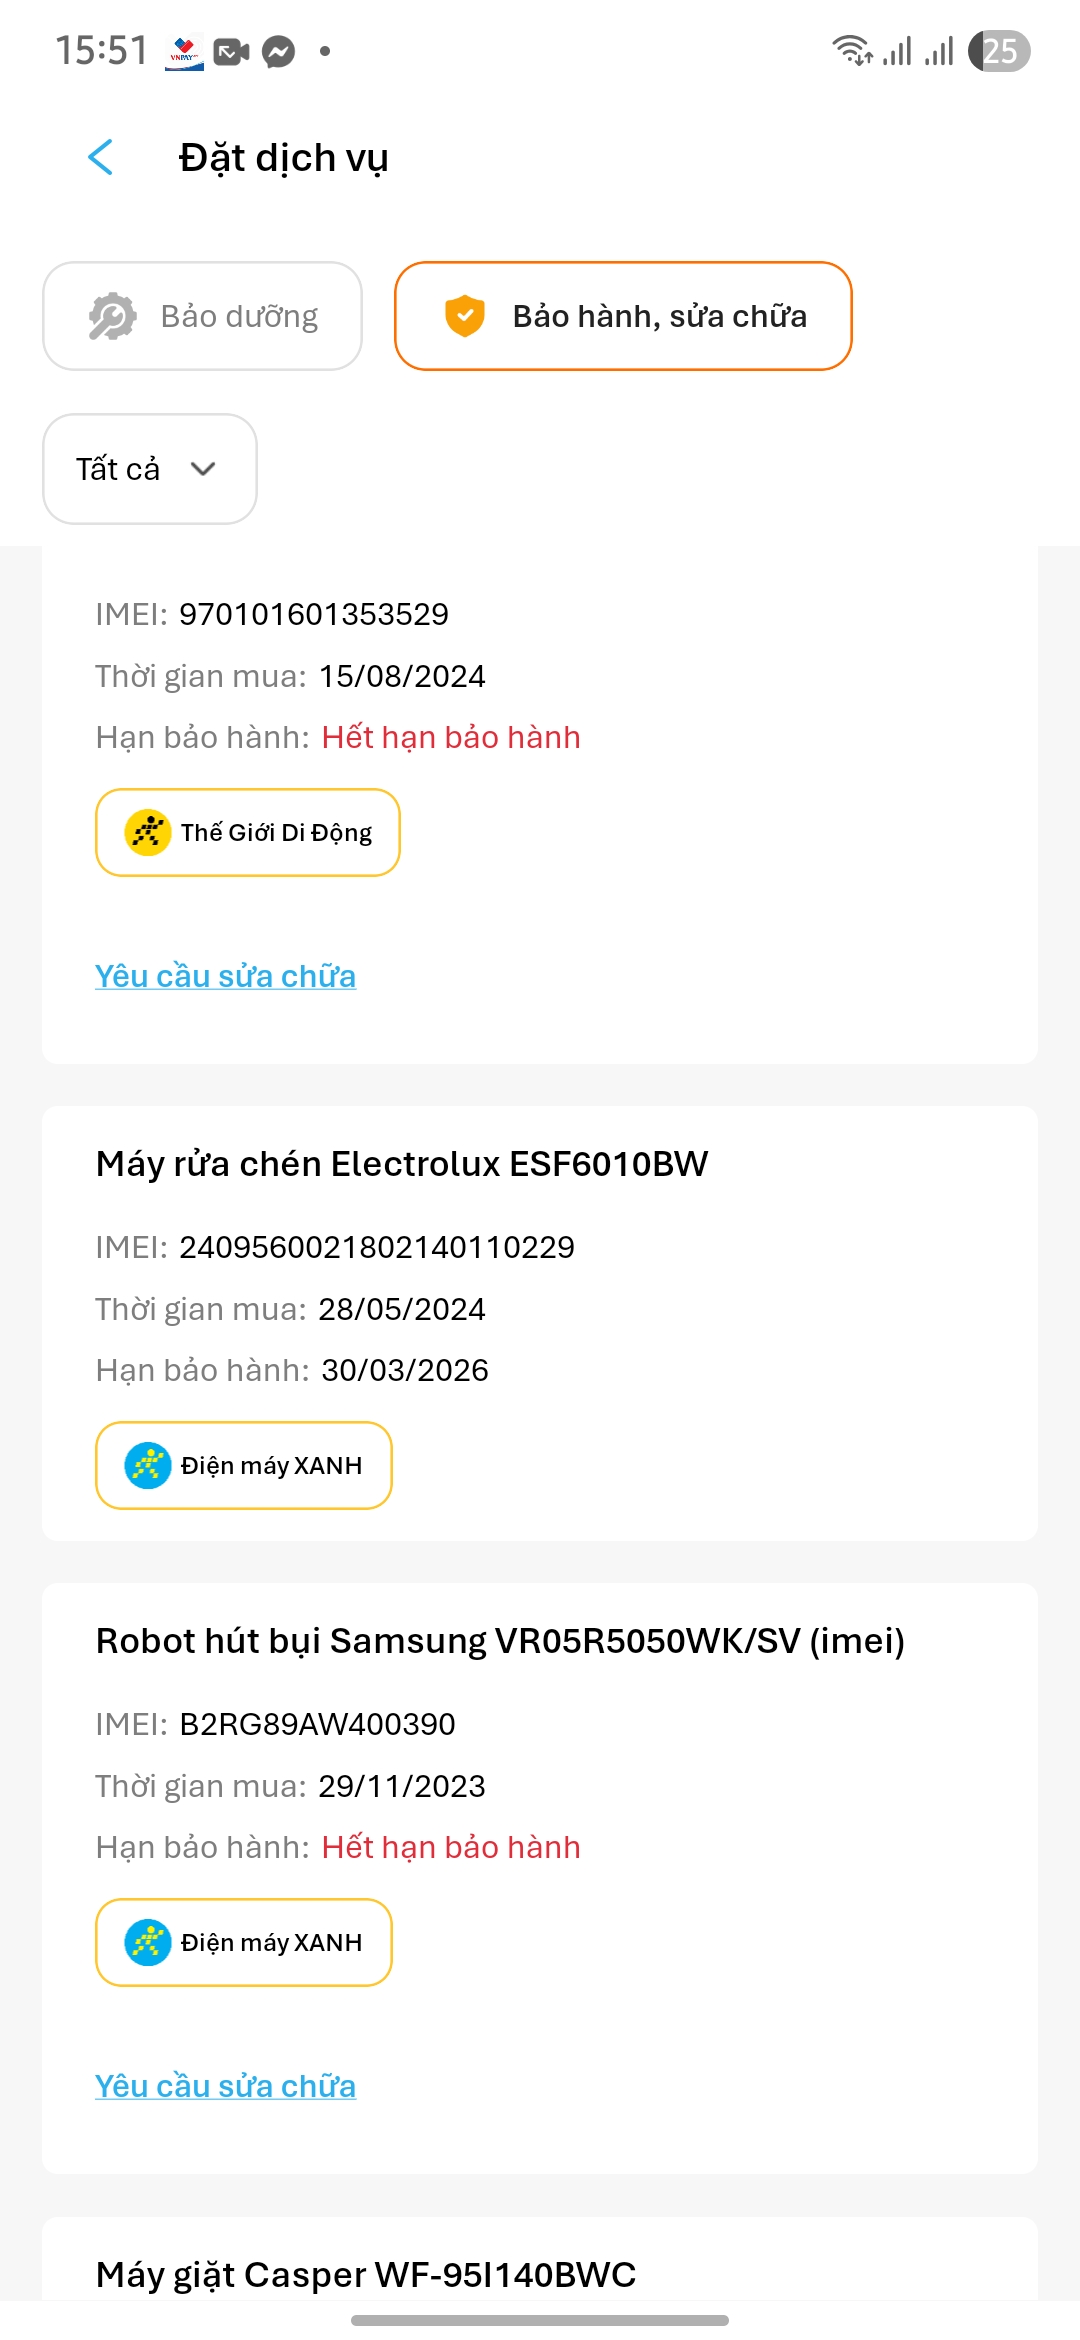The image size is (1080, 2340).
Task: Tap the Thế Giới Di Động store chip
Action: [x=275, y=832]
